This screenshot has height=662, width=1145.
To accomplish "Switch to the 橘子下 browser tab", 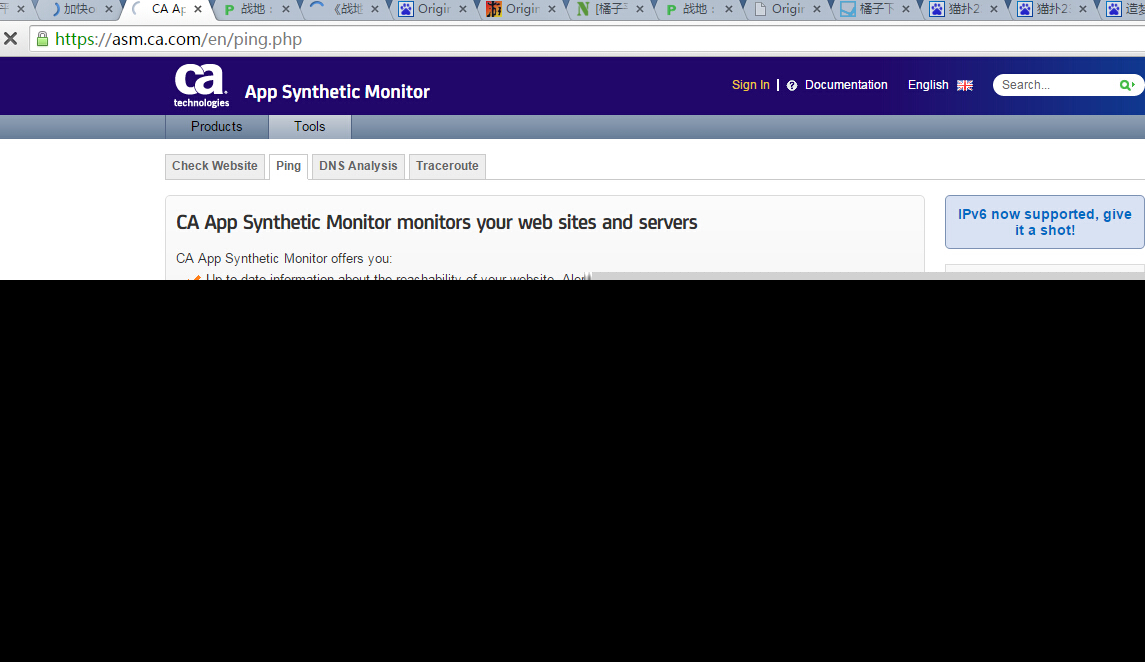I will point(874,9).
